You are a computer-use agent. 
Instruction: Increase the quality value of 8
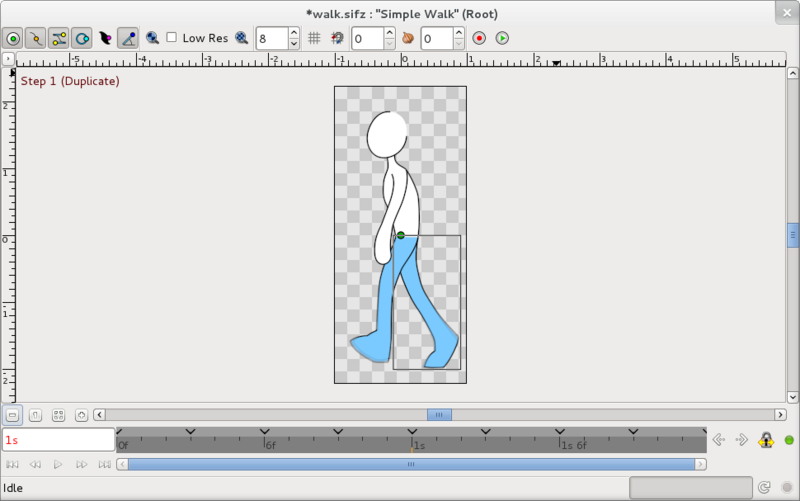pyautogui.click(x=294, y=33)
